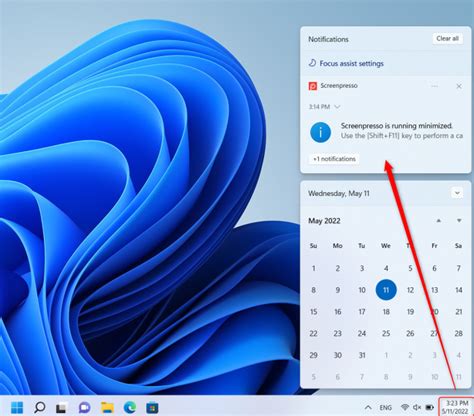This screenshot has height=416, width=474.
Task: Open Focus assist settings
Action: pyautogui.click(x=346, y=63)
